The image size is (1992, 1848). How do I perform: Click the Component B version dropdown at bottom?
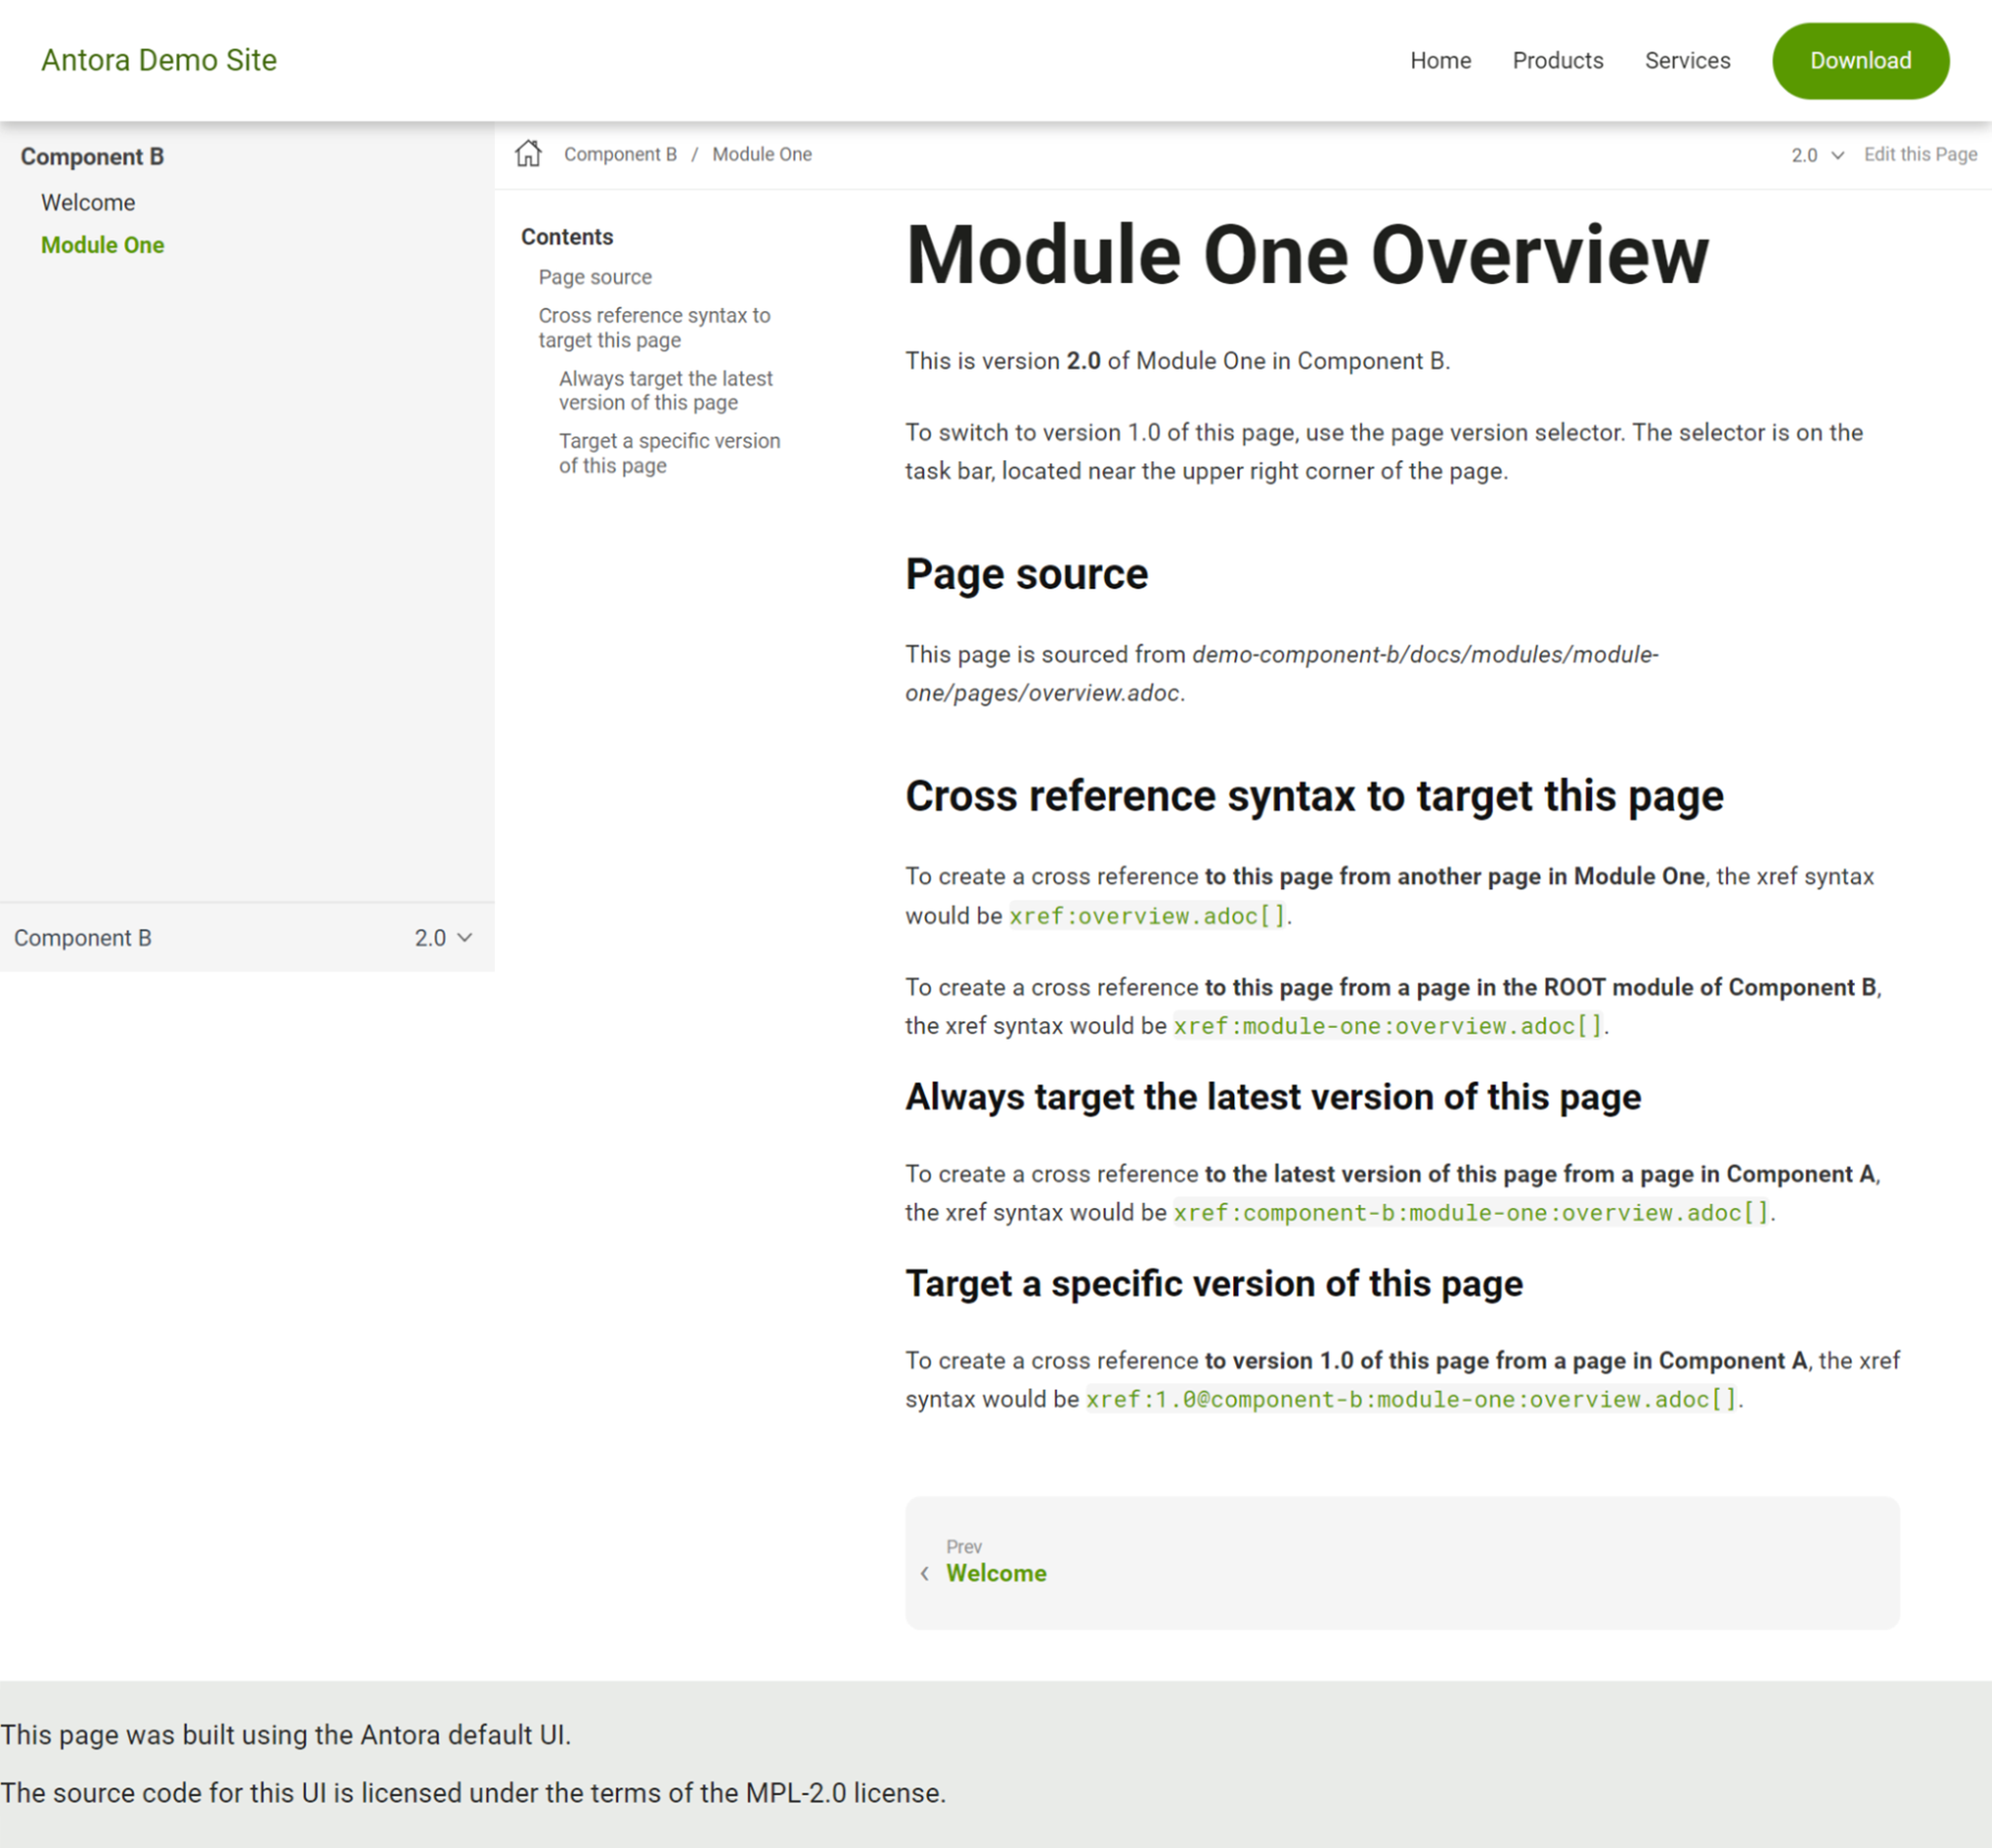pyautogui.click(x=443, y=938)
